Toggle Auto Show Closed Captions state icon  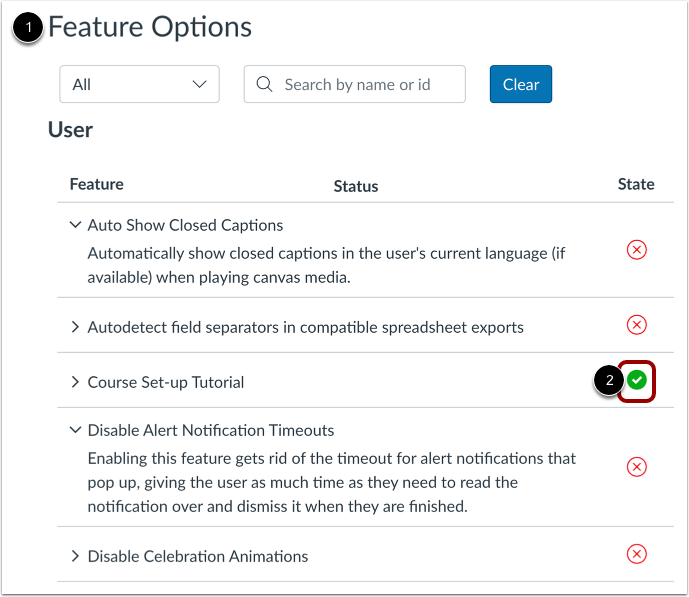pos(636,250)
